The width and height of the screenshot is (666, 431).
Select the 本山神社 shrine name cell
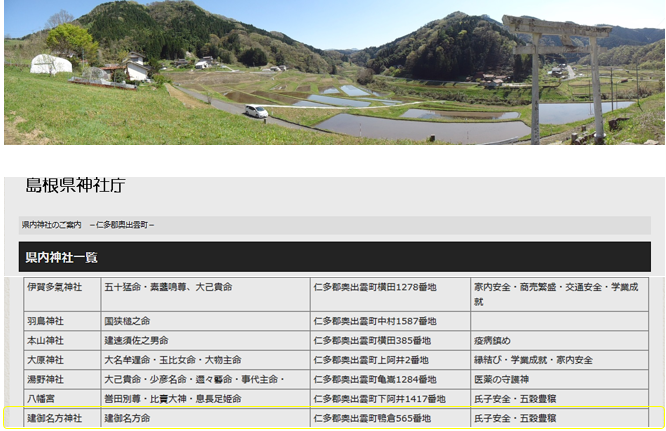point(62,341)
